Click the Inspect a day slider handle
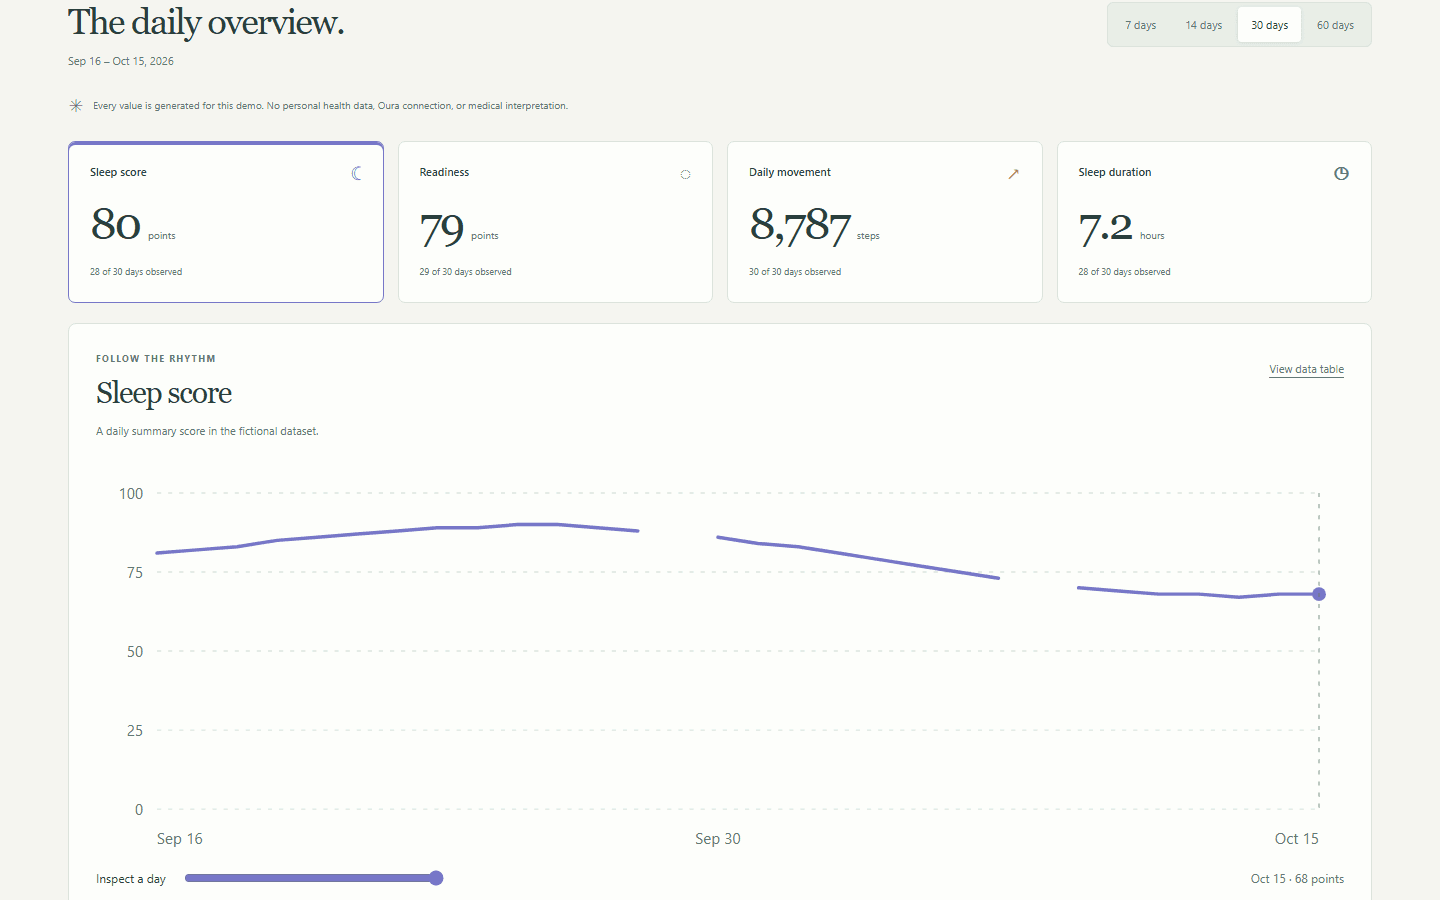The image size is (1440, 900). (x=436, y=878)
